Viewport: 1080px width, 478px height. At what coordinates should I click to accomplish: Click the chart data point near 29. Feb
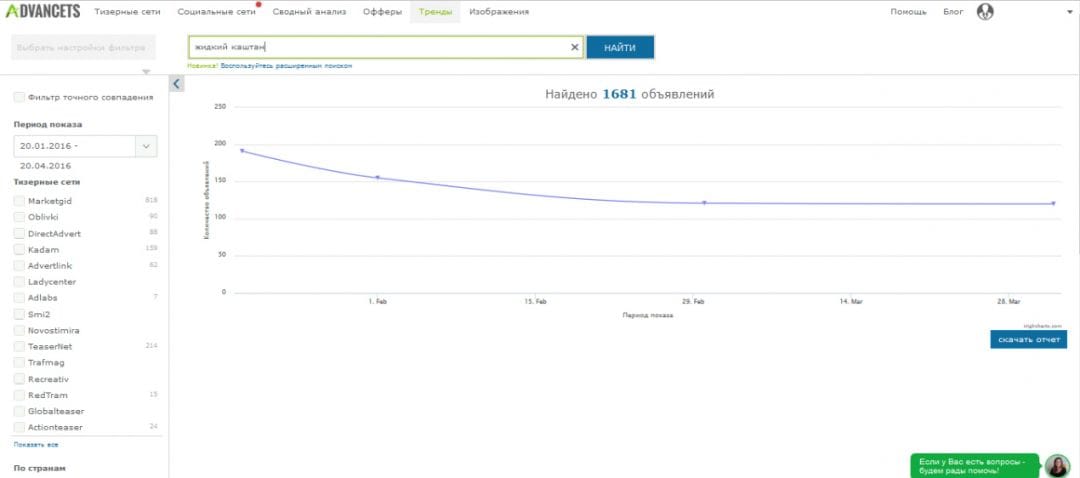(704, 202)
